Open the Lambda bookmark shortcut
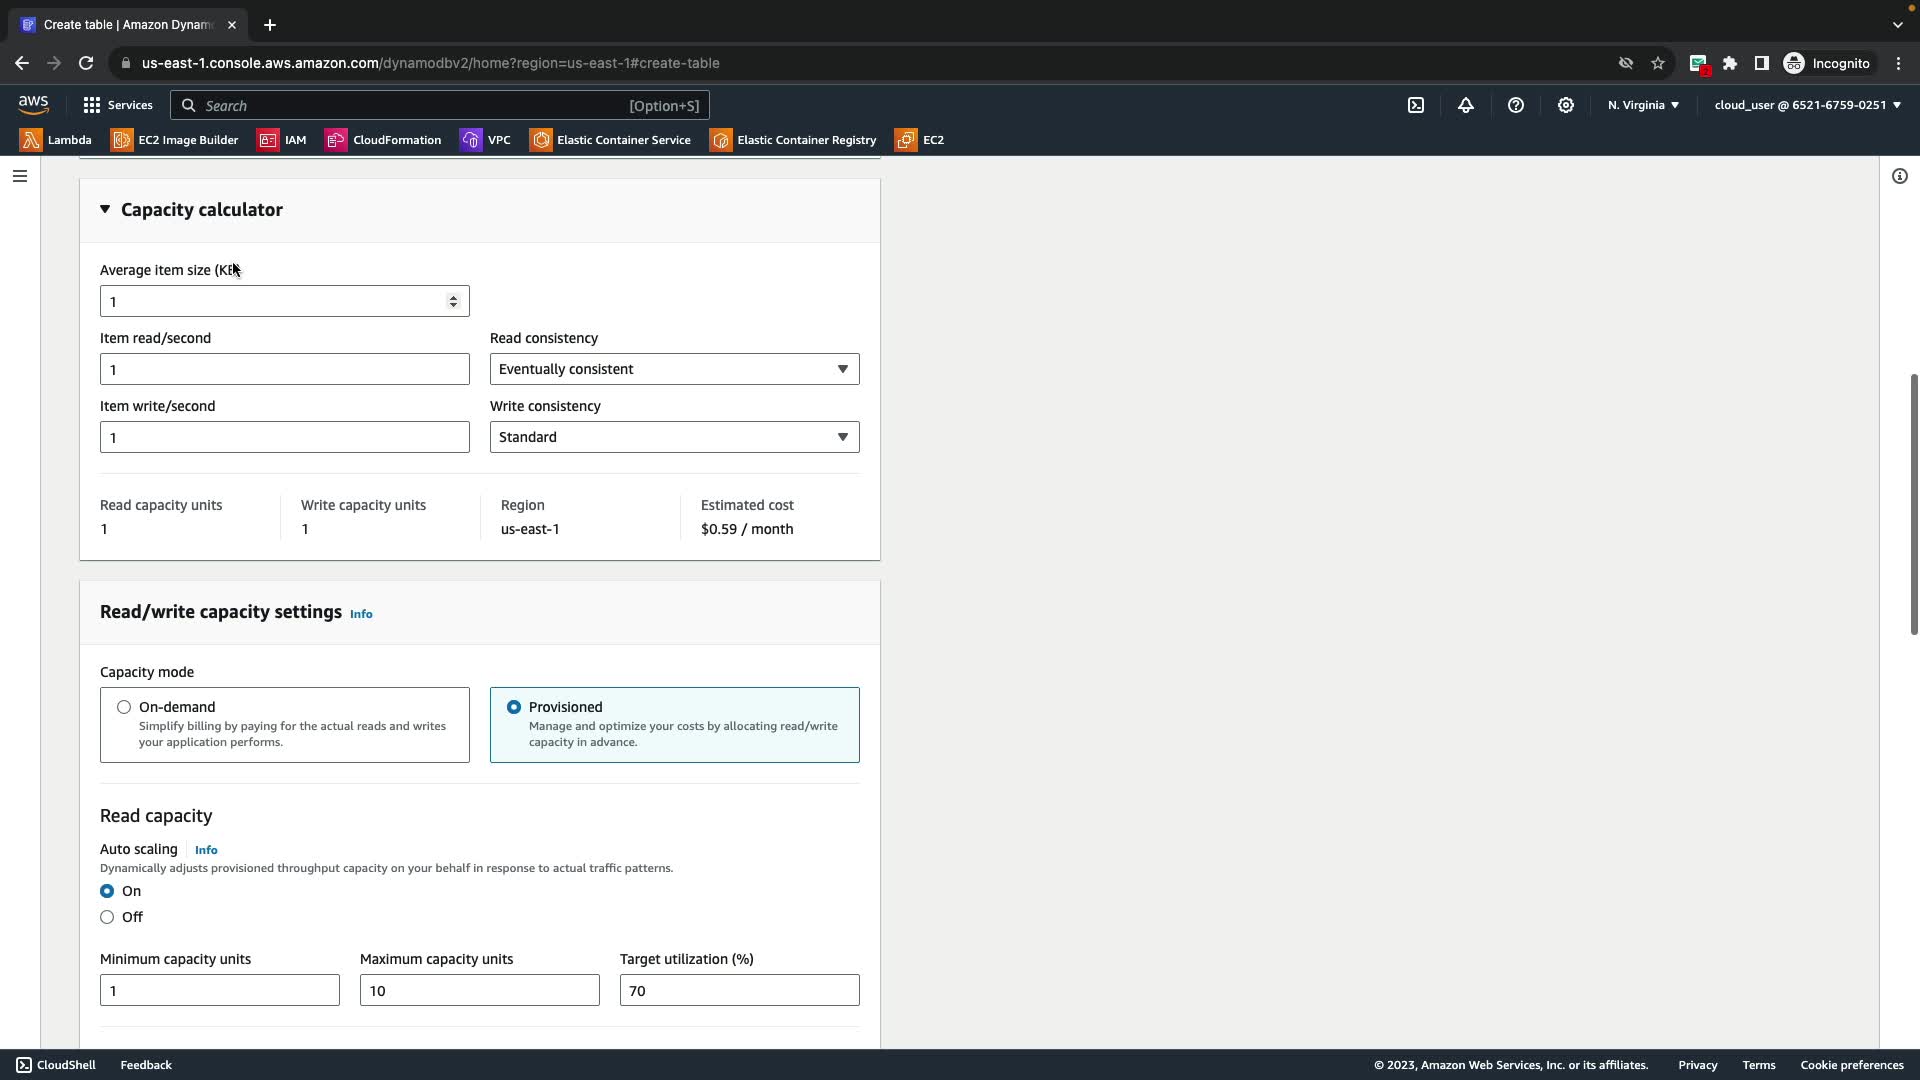The image size is (1920, 1080). pyautogui.click(x=56, y=140)
